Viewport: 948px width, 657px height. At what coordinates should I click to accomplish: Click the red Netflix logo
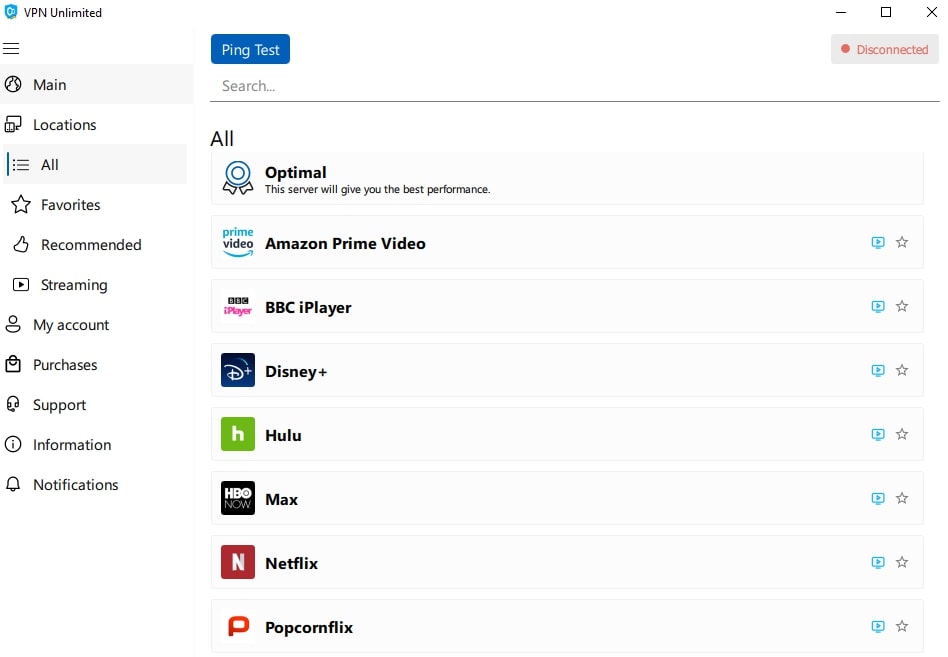(238, 562)
